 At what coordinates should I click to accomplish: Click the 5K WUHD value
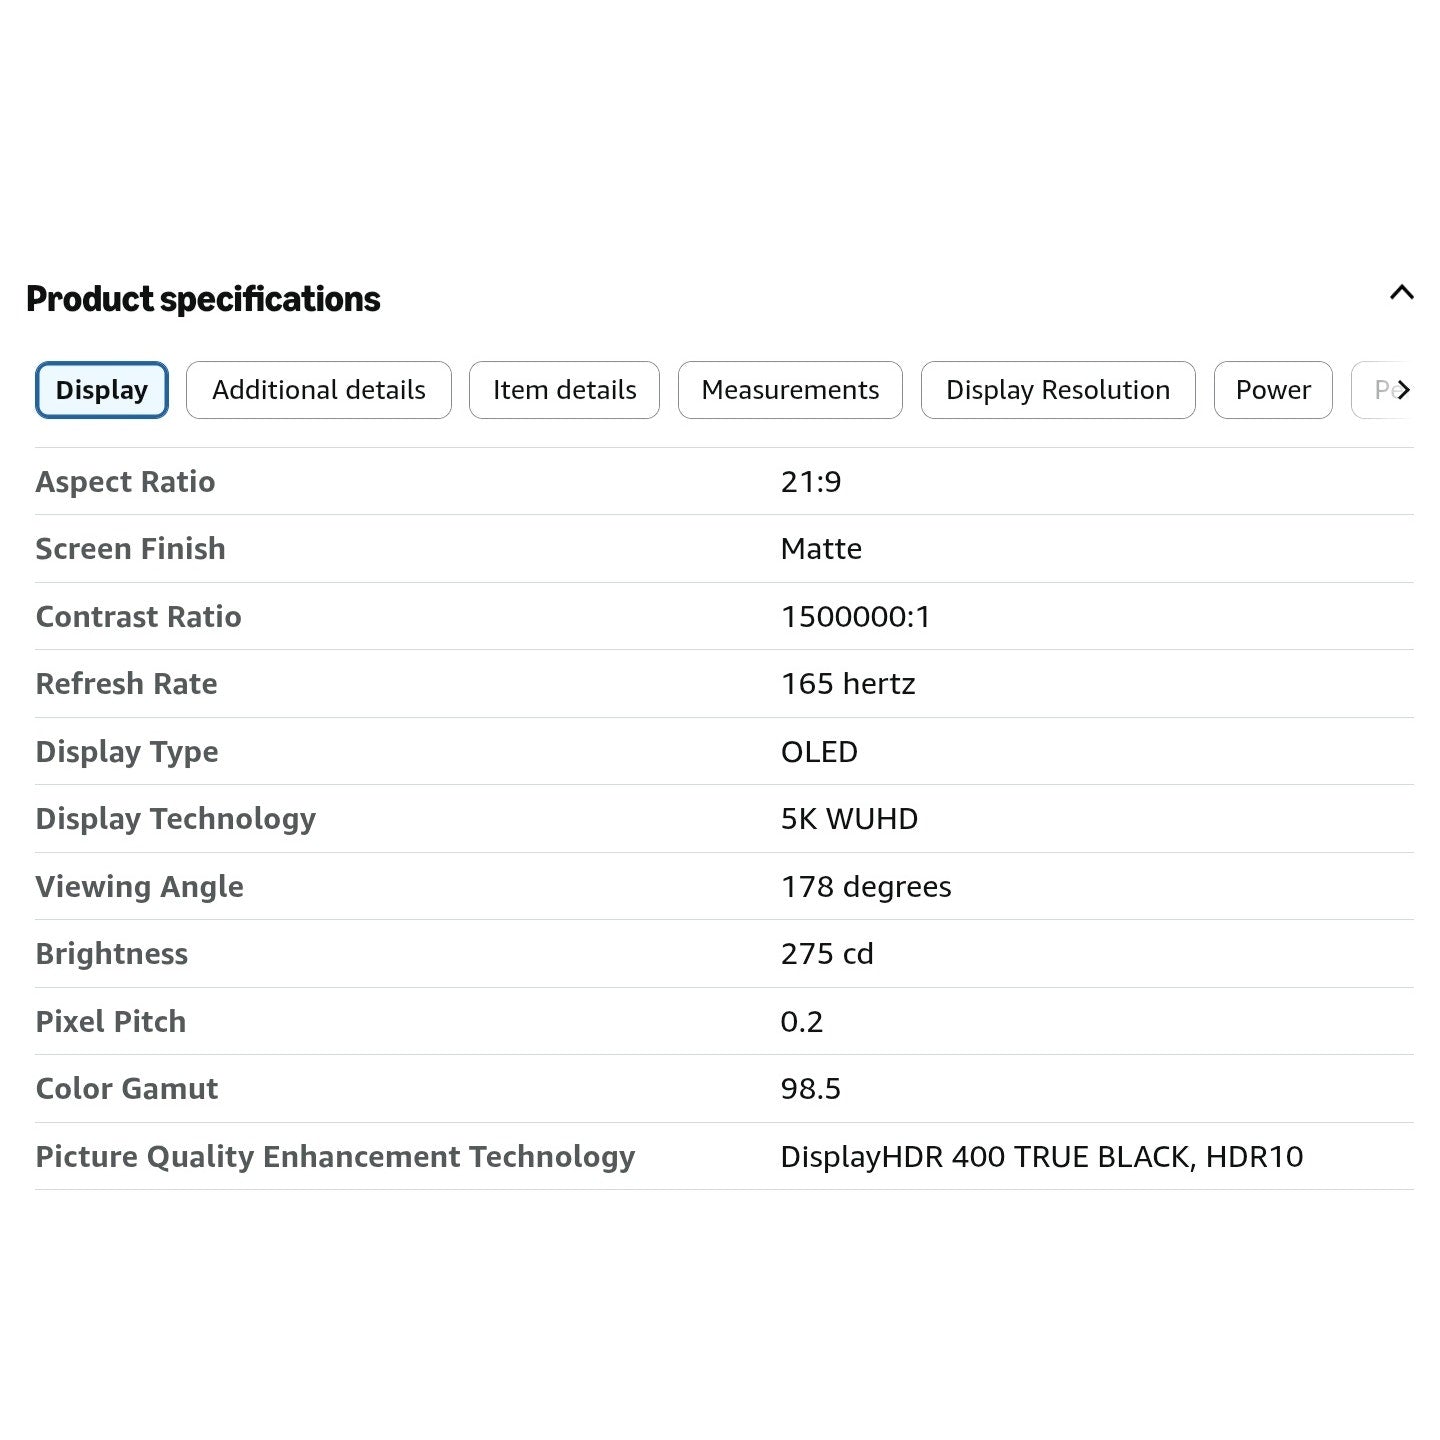tap(849, 819)
